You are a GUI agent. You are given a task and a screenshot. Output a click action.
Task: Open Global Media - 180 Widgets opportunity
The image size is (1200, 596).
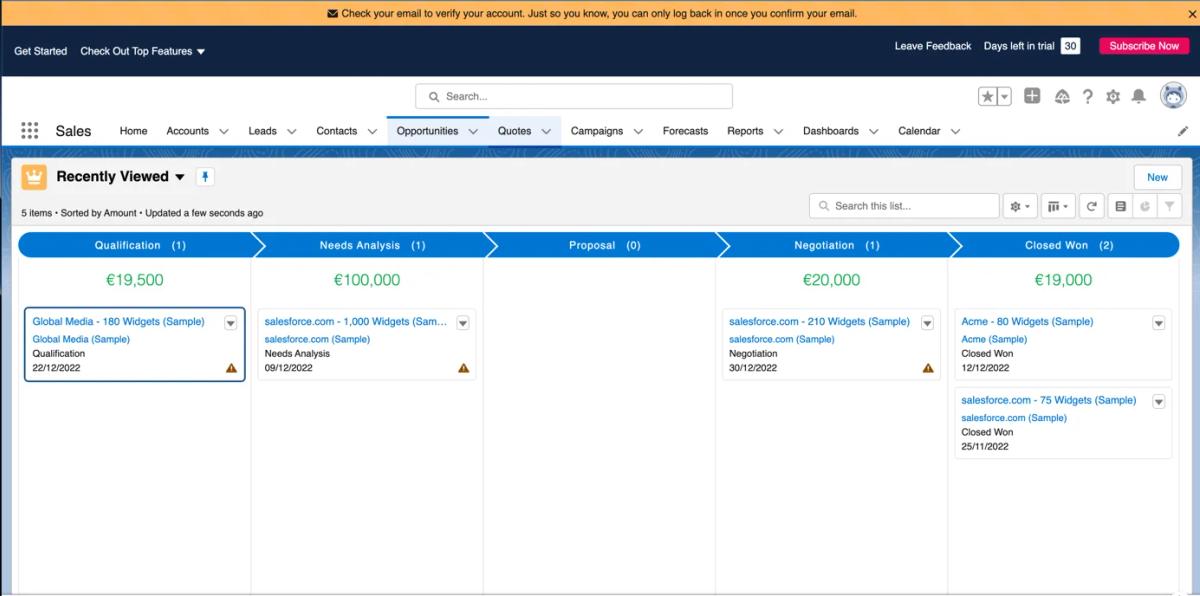(x=118, y=322)
